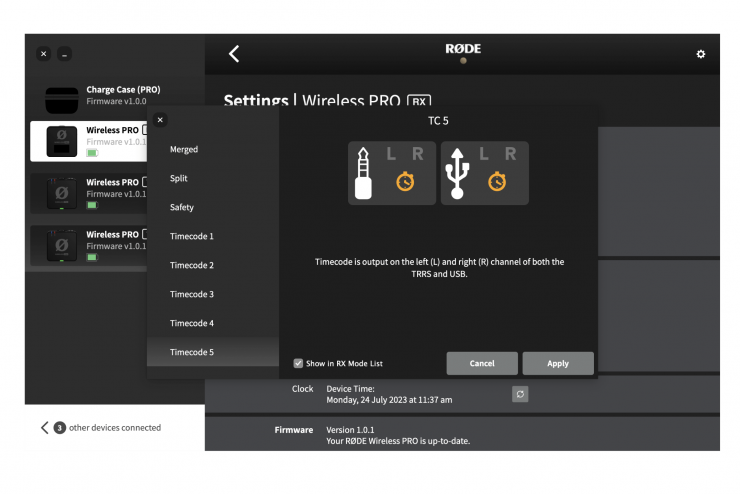This screenshot has height=494, width=740.
Task: Select Timecode 5 in the list
Action: 192,352
